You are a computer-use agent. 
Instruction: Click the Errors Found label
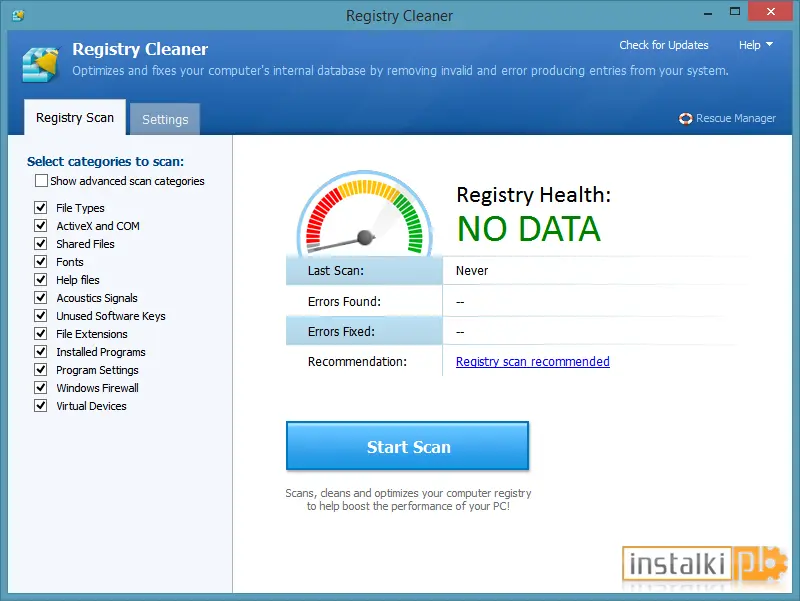(344, 302)
